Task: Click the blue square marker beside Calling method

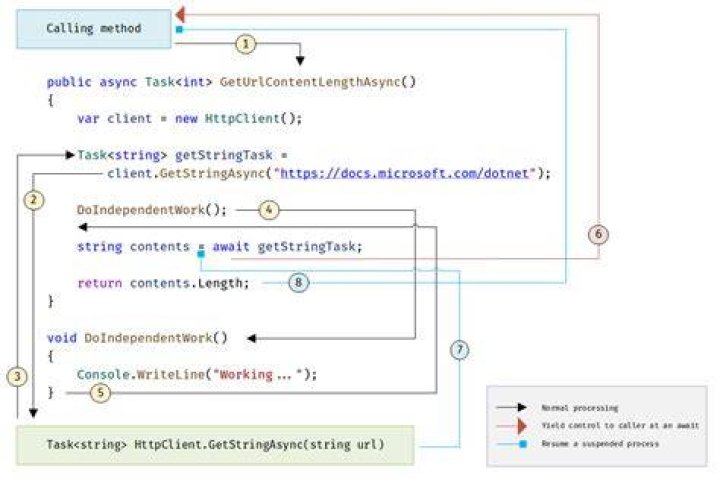Action: pyautogui.click(x=179, y=29)
